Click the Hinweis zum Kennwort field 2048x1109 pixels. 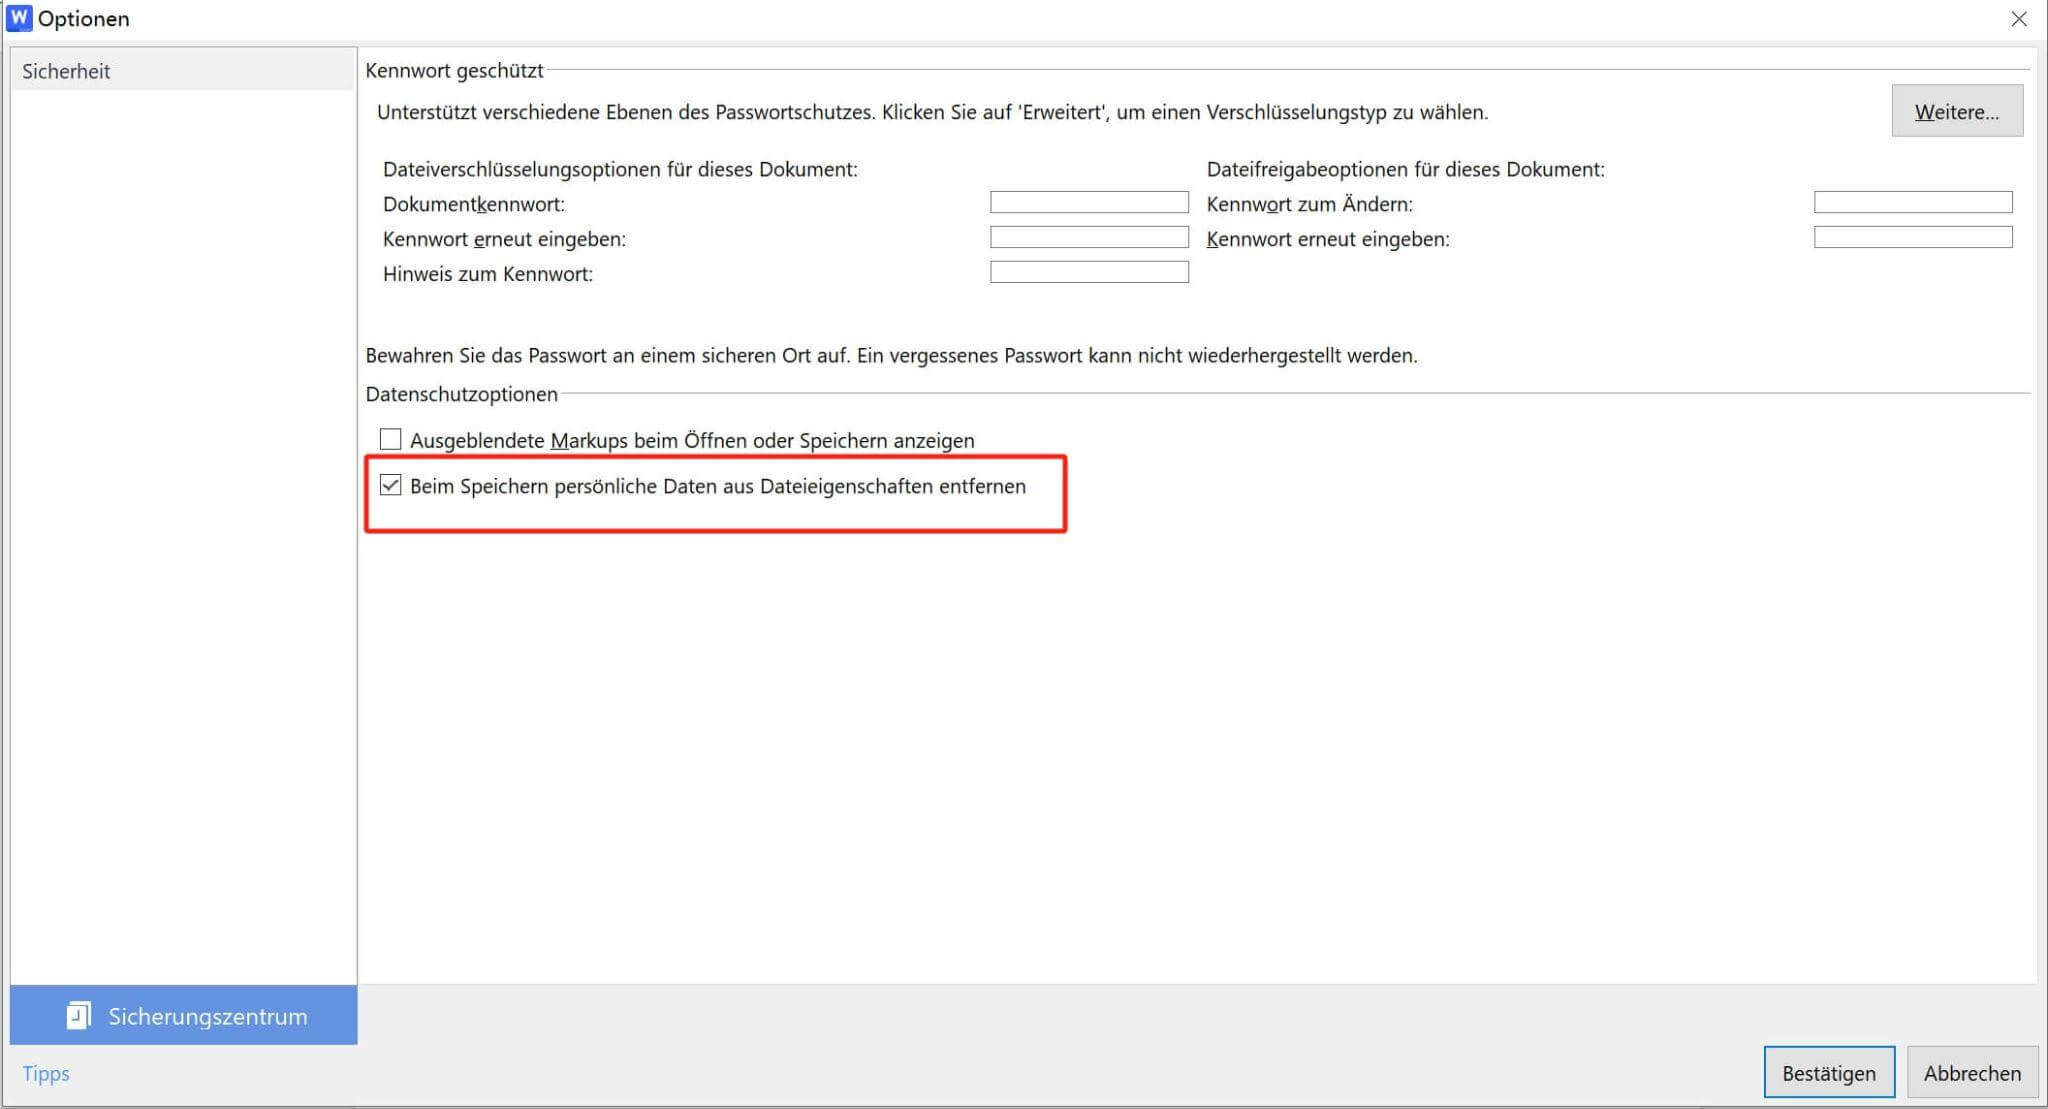point(1088,272)
